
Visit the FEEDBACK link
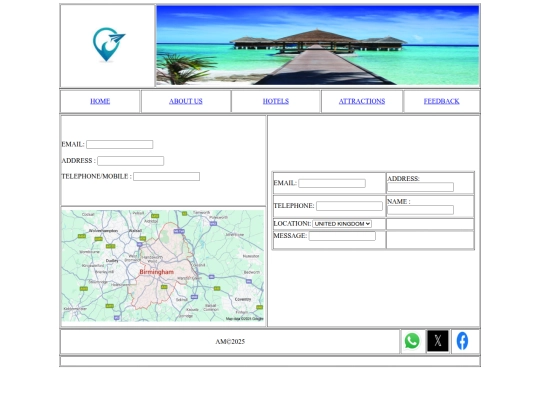click(442, 101)
